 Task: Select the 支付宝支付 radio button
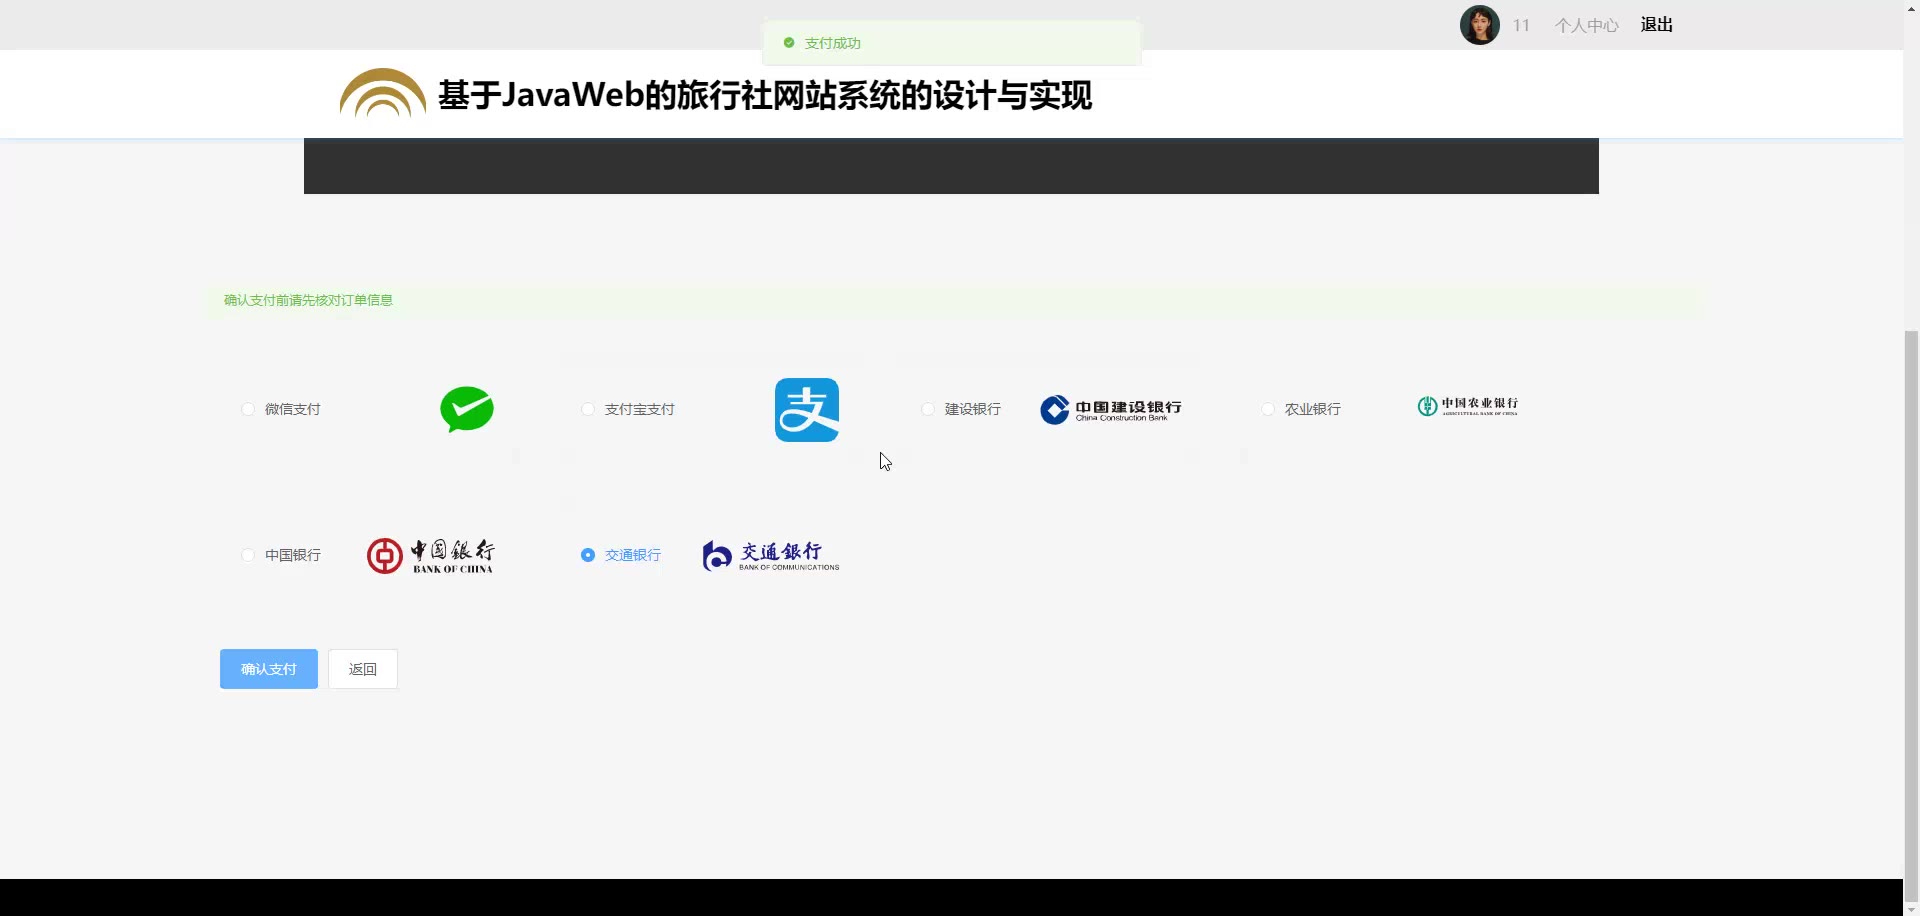588,409
